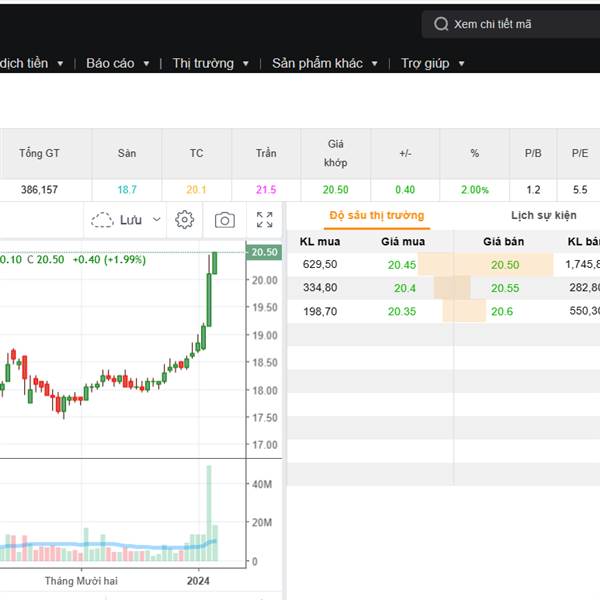The image size is (600, 600).
Task: Click the reference price value 20.1
Action: pos(196,190)
